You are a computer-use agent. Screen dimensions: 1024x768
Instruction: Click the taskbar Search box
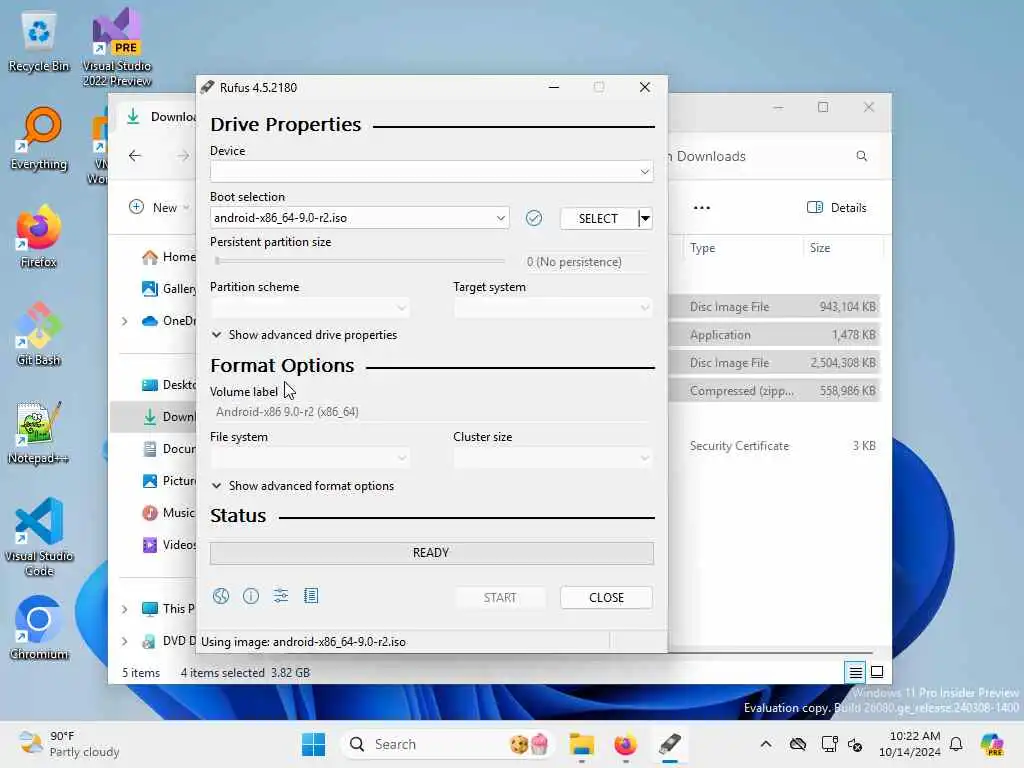447,744
